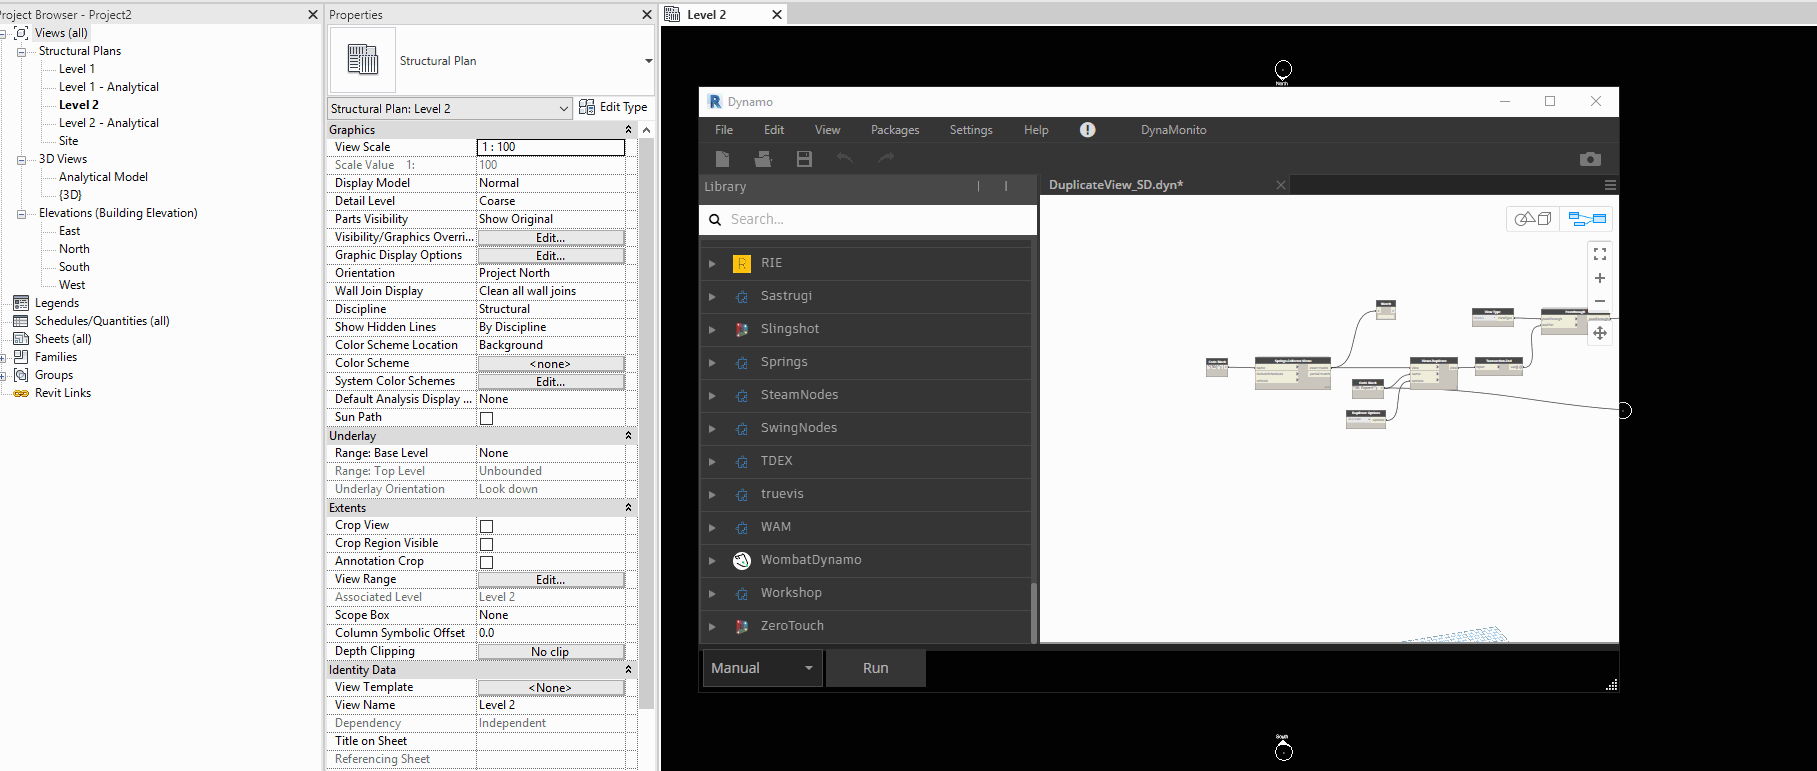Open the type selector dropdown arrow
Image resolution: width=1817 pixels, height=771 pixels.
[x=649, y=61]
